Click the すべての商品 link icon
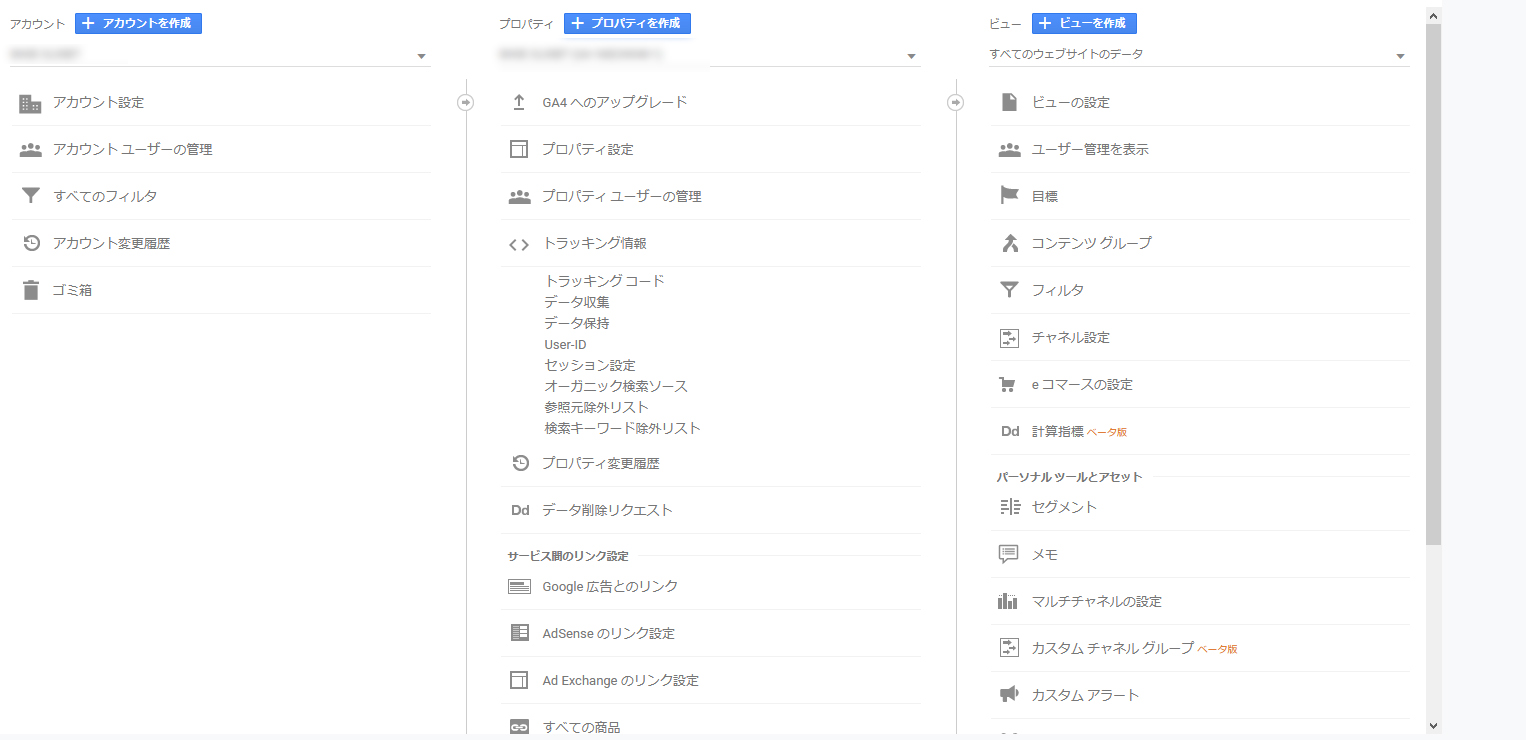 [x=519, y=727]
